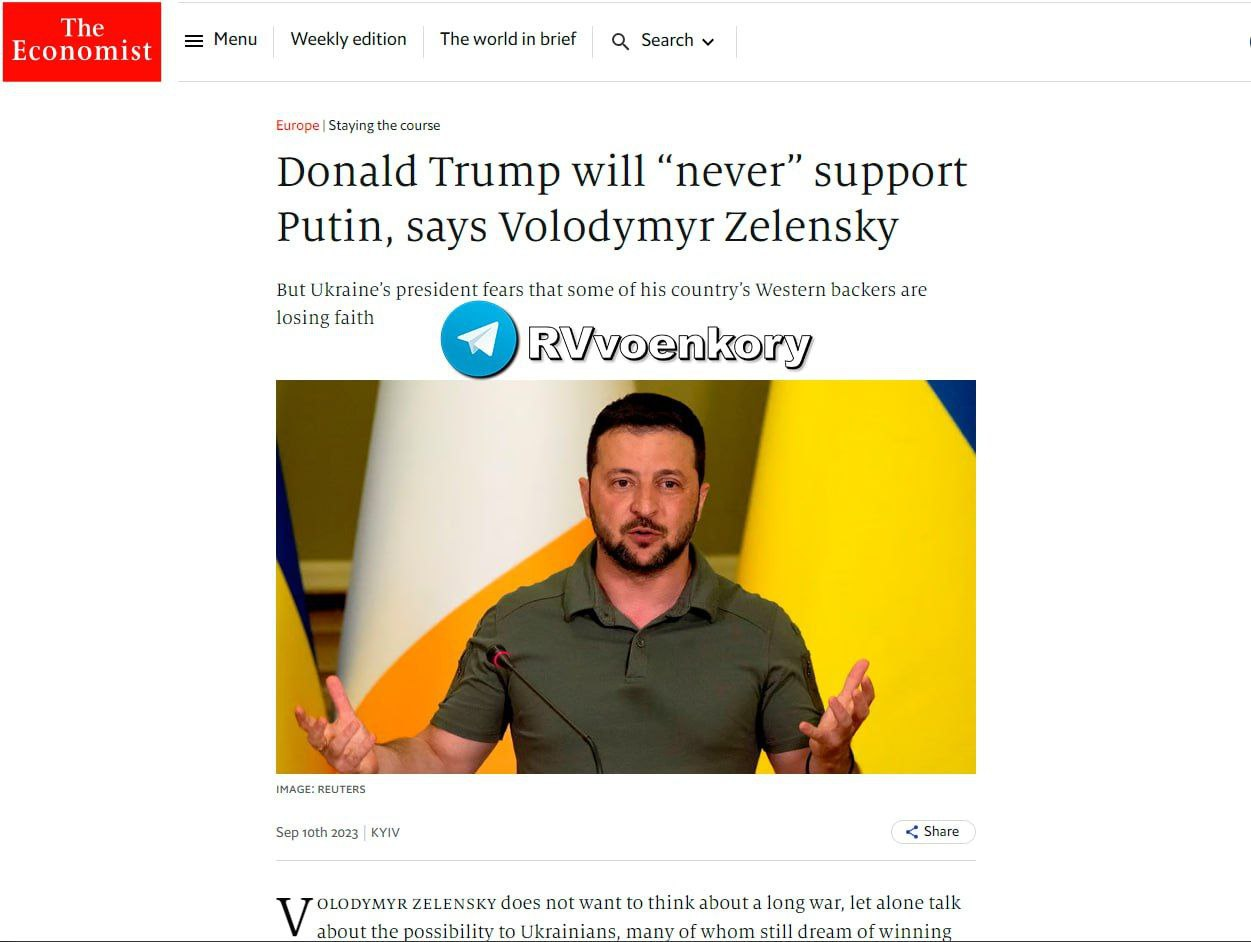Open the Zelensky article photo
Image resolution: width=1251 pixels, height=942 pixels.
click(x=626, y=577)
